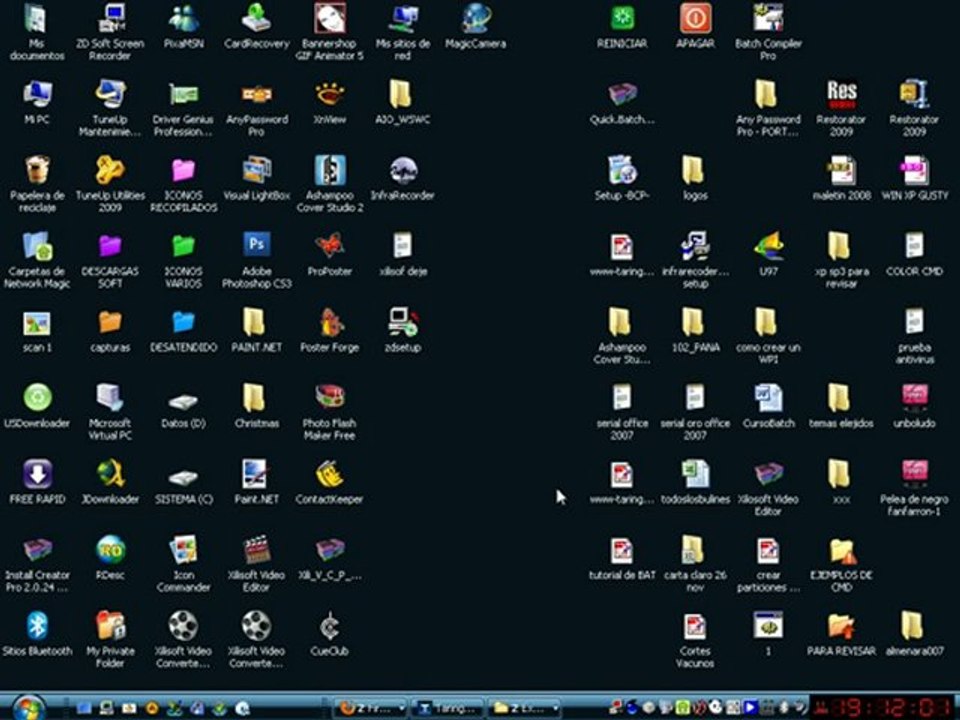Click the Windows Start orb button
Image resolution: width=960 pixels, height=720 pixels.
click(x=28, y=708)
